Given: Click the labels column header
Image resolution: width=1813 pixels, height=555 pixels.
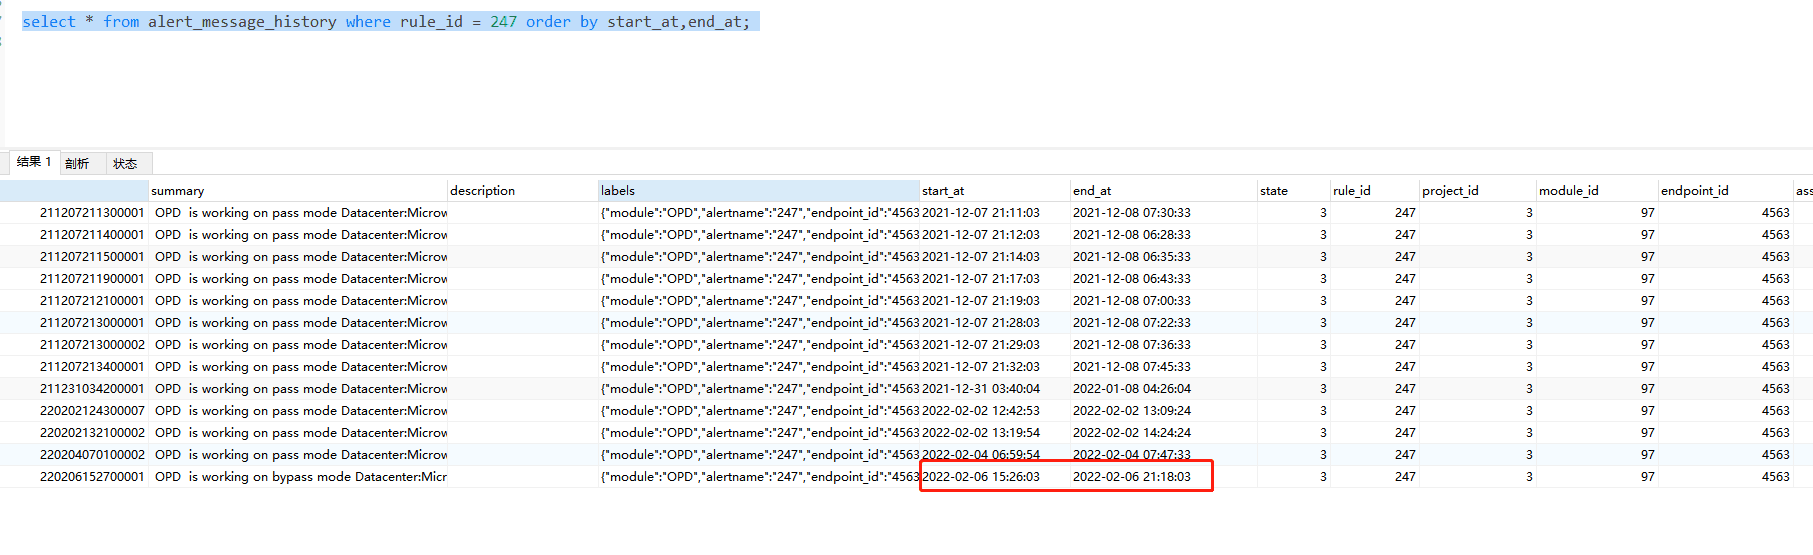Looking at the screenshot, I should pyautogui.click(x=618, y=191).
